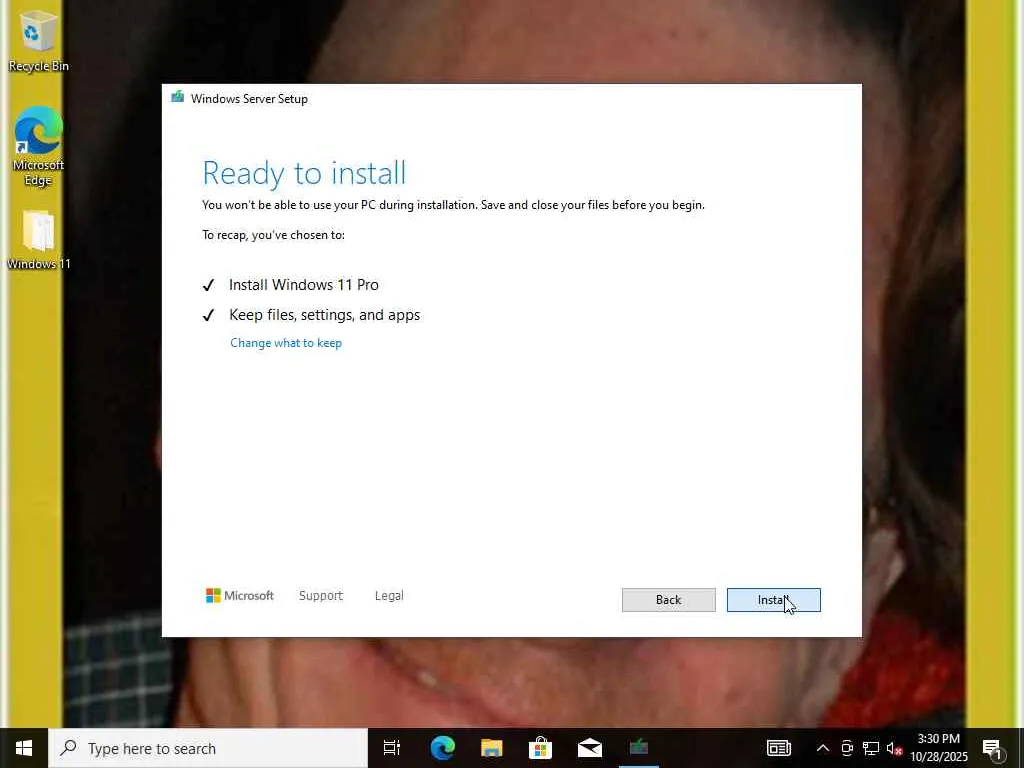Click the Windows Server Setup title text
Viewport: 1024px width, 768px height.
(x=249, y=99)
